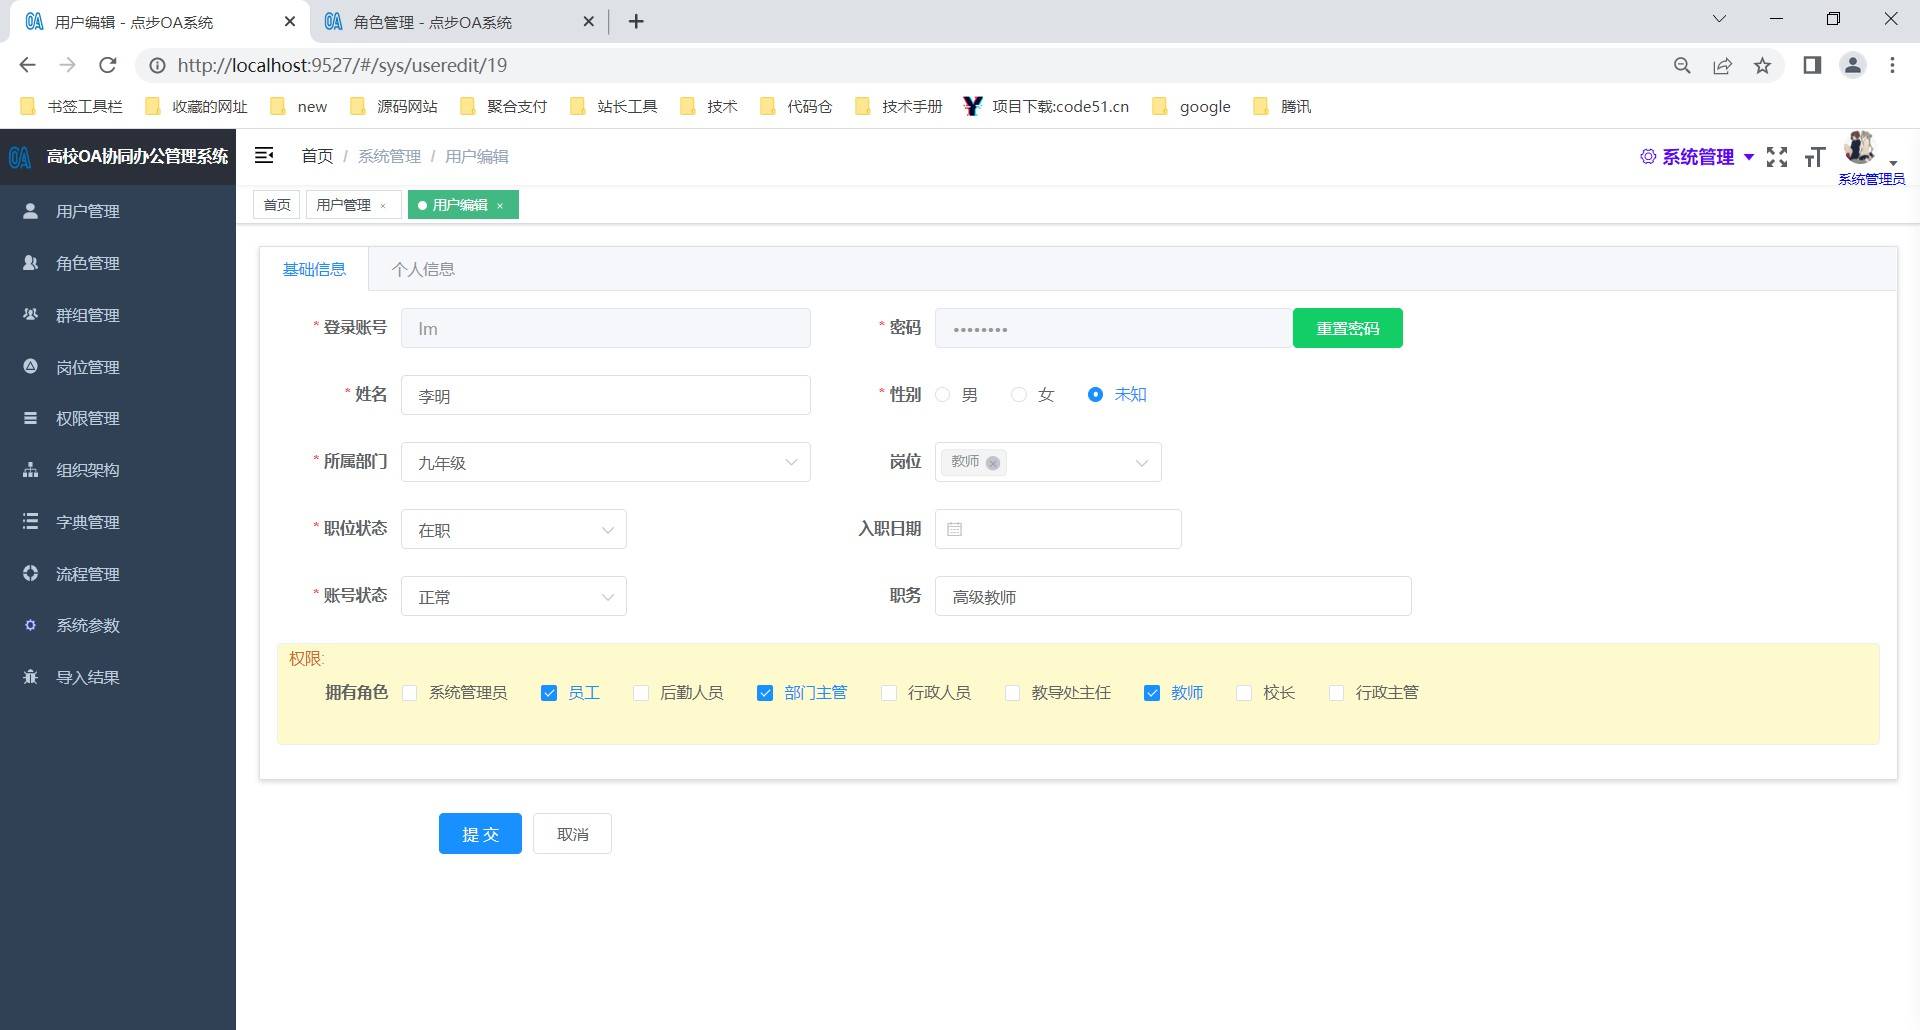The width and height of the screenshot is (1920, 1030).
Task: Click the 提交 submit button
Action: (480, 834)
